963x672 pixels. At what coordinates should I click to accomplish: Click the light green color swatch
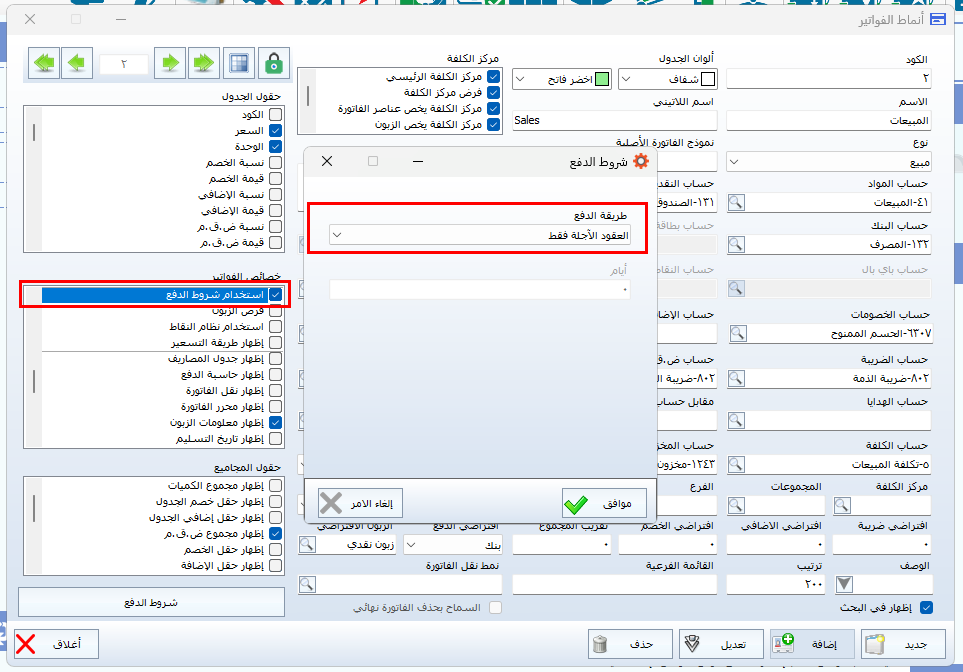(x=601, y=79)
